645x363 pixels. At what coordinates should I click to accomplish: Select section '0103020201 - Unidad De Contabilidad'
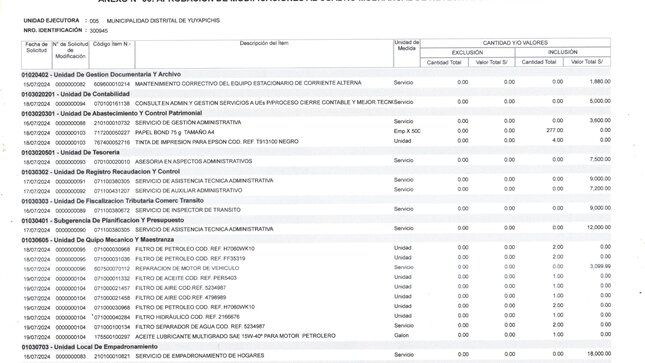pyautogui.click(x=76, y=94)
